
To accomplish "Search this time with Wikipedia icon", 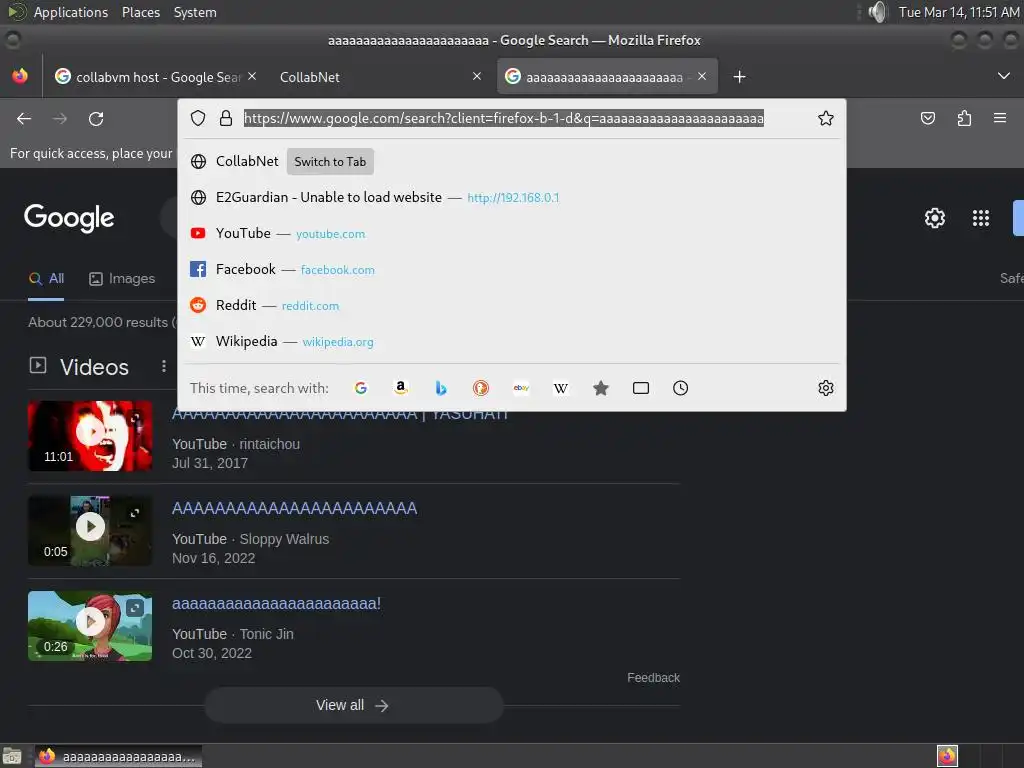I will click(561, 388).
